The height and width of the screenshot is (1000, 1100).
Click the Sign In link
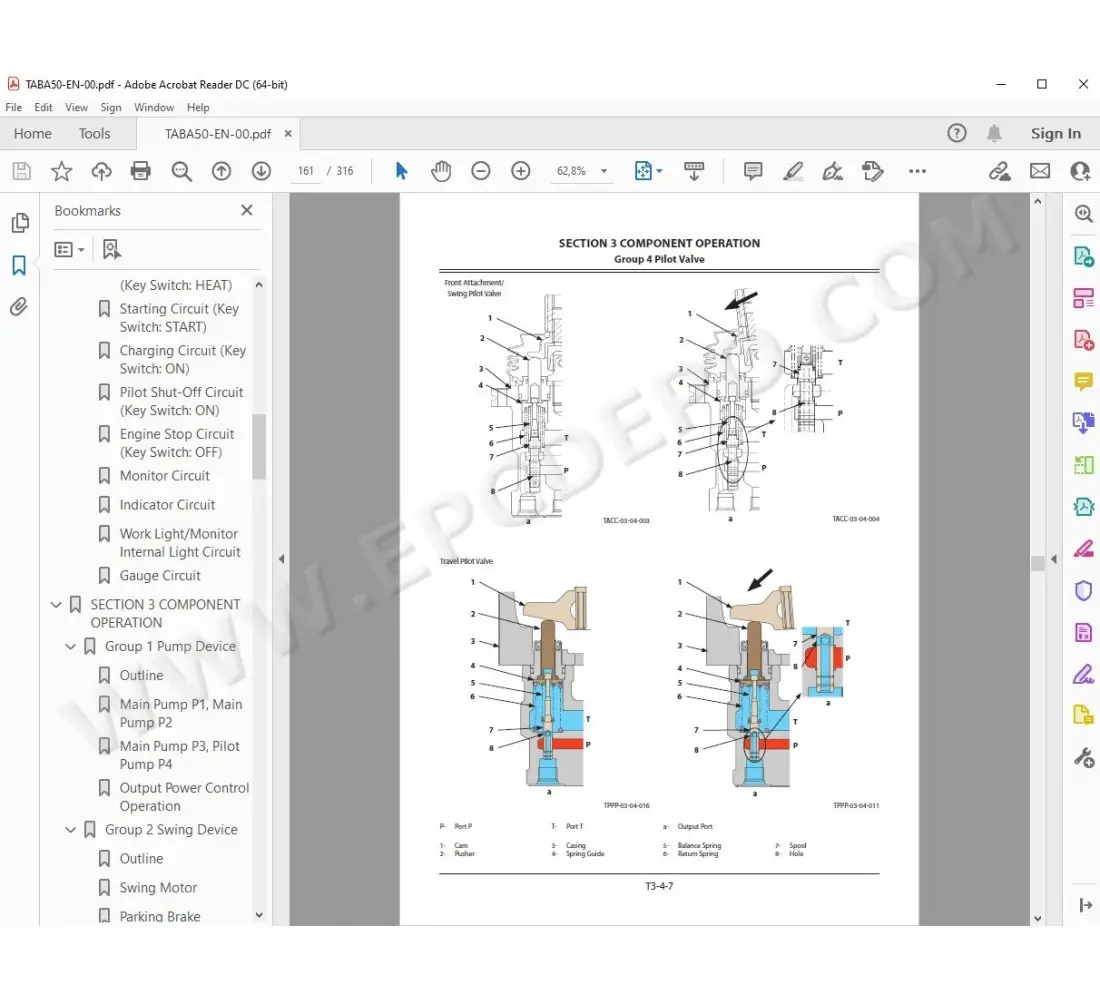[1055, 133]
